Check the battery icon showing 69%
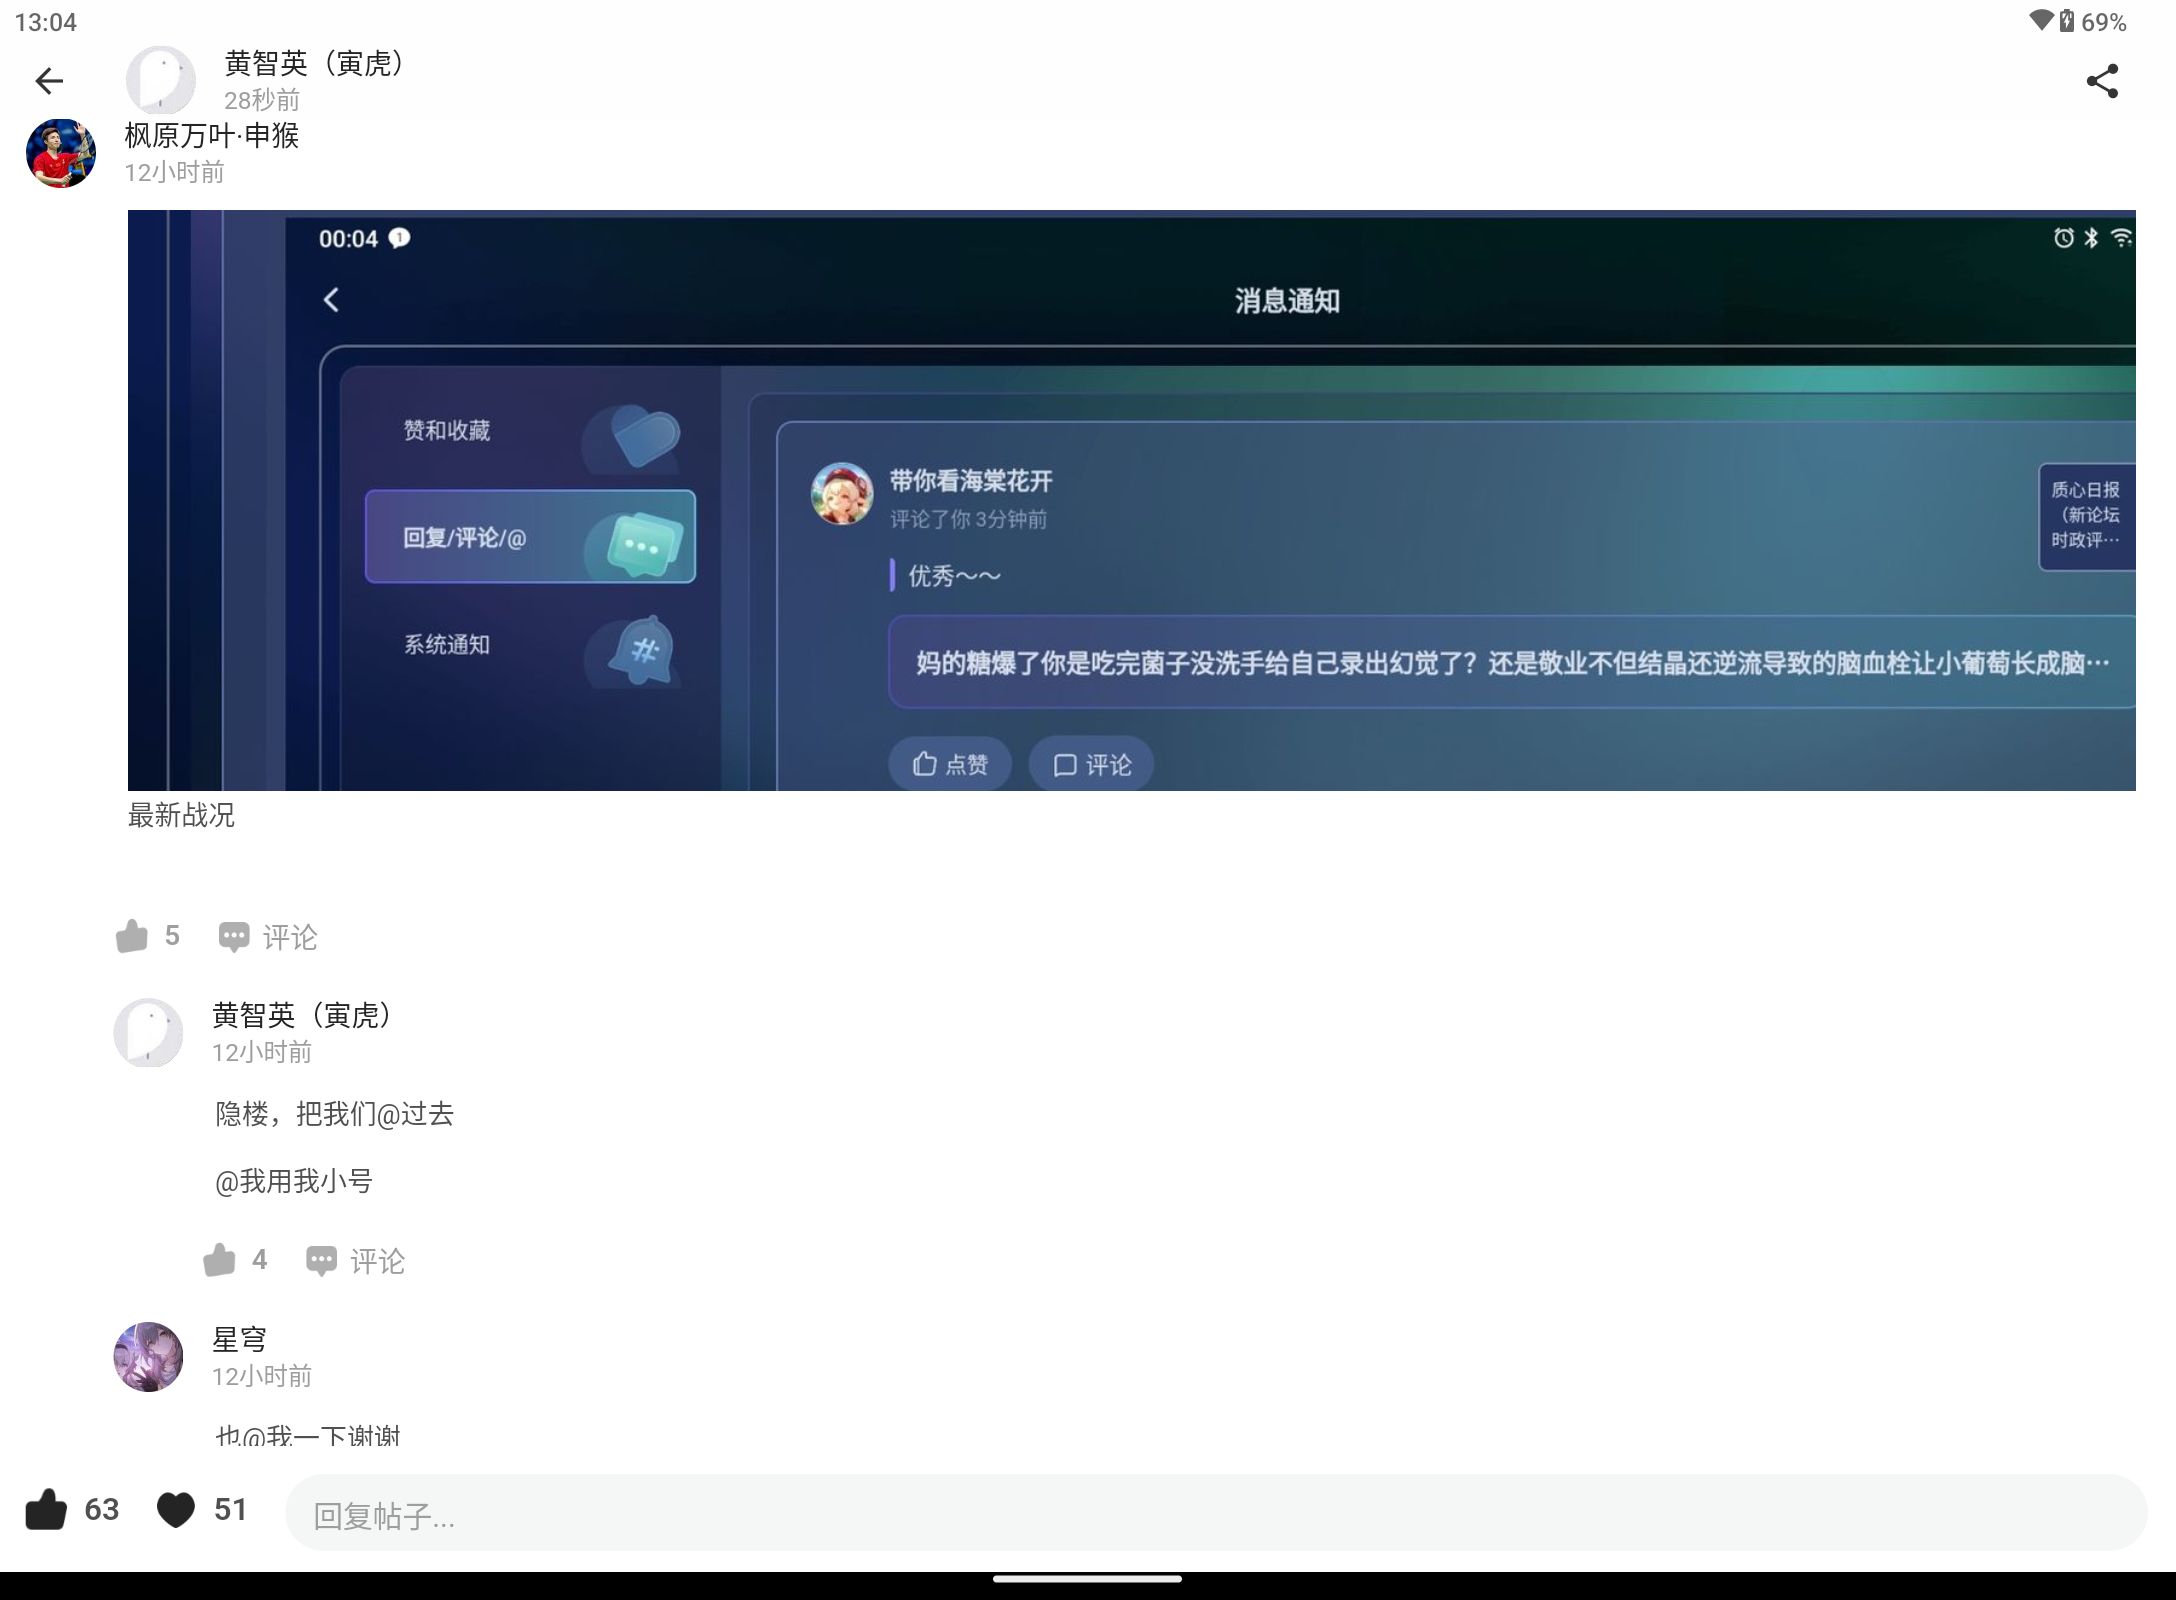The image size is (2176, 1600). [2067, 21]
